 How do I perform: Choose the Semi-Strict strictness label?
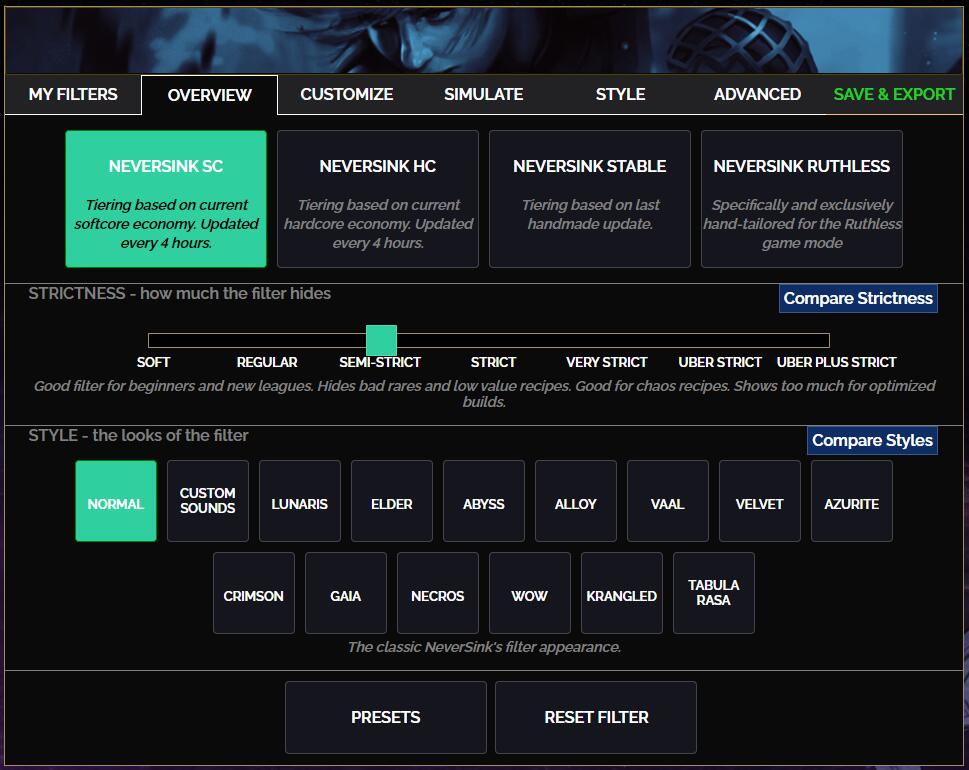380,362
